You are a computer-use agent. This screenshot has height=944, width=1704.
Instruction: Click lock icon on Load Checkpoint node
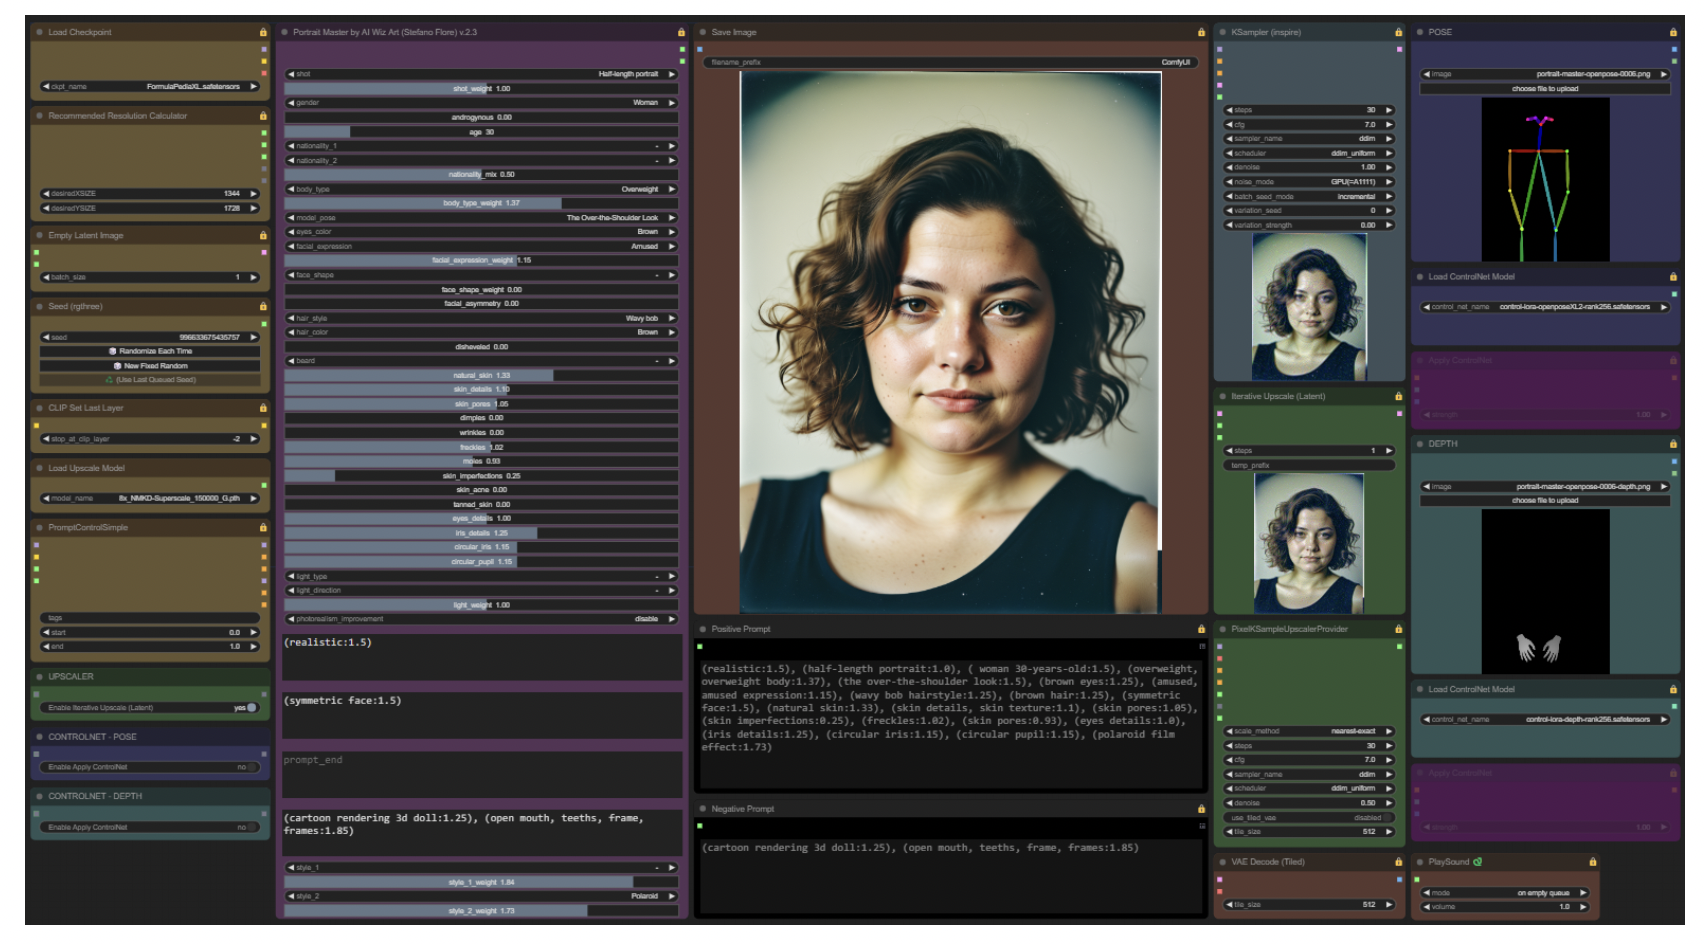click(263, 32)
